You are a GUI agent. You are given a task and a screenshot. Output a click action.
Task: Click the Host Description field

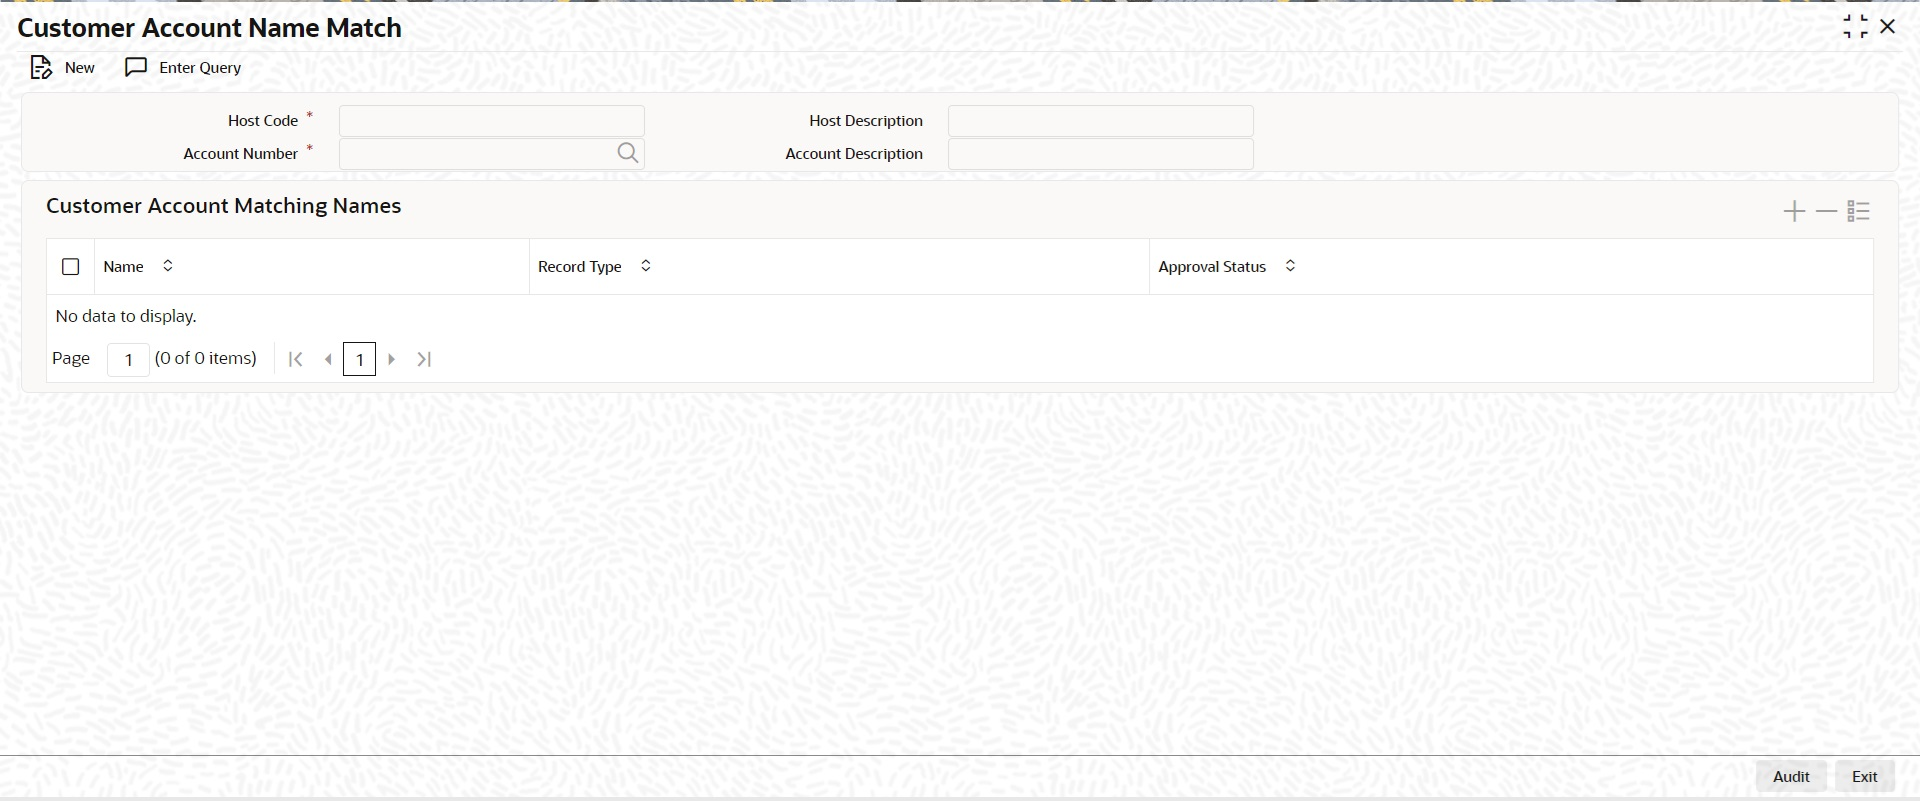[1101, 121]
